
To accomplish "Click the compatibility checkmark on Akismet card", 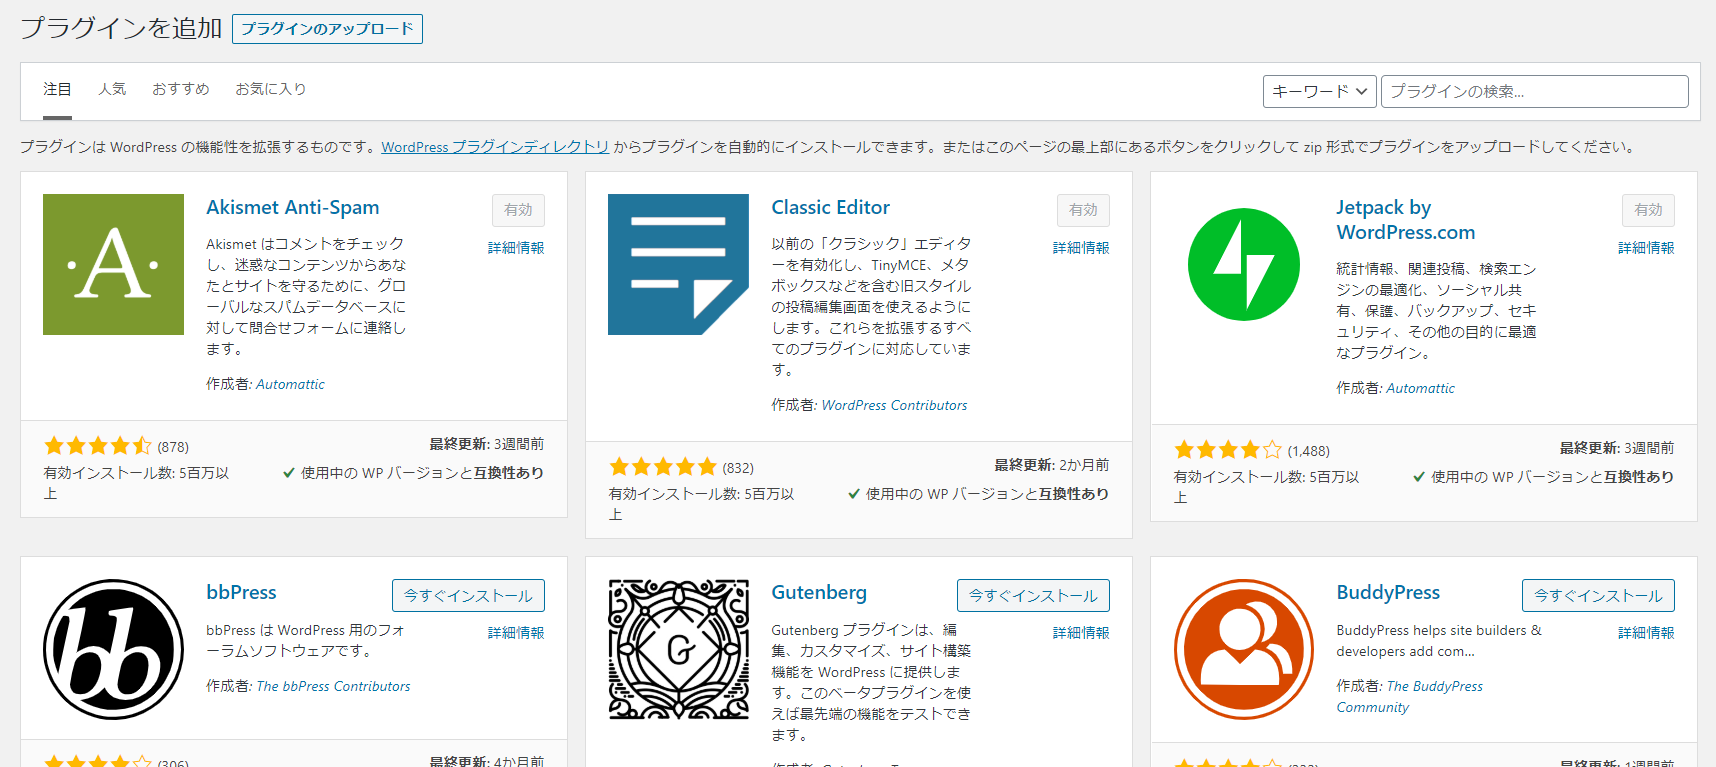I will (x=289, y=473).
